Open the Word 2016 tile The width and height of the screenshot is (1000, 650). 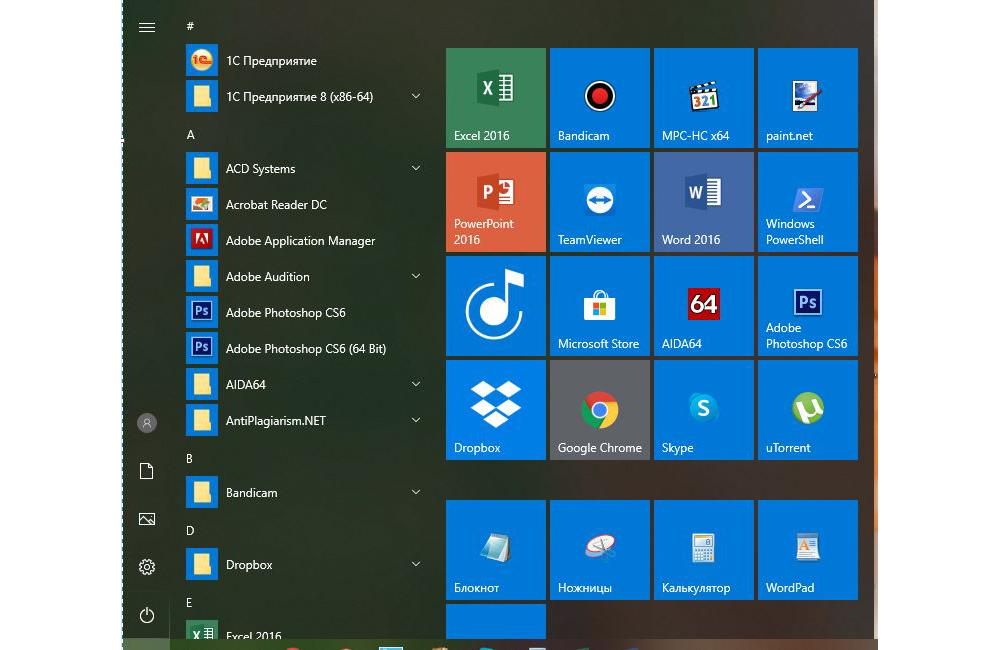[703, 202]
